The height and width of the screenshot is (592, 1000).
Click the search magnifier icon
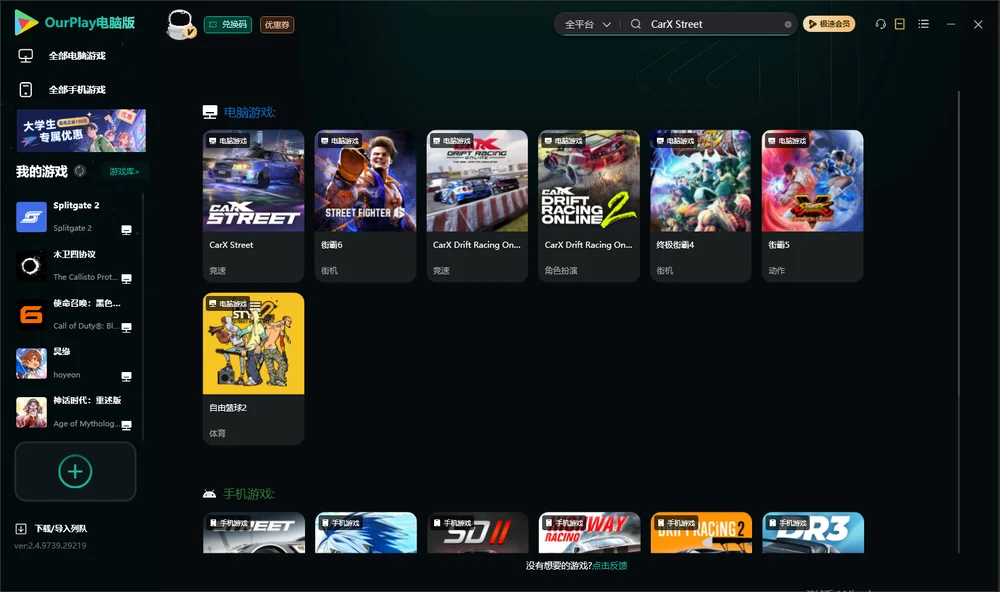[x=636, y=24]
